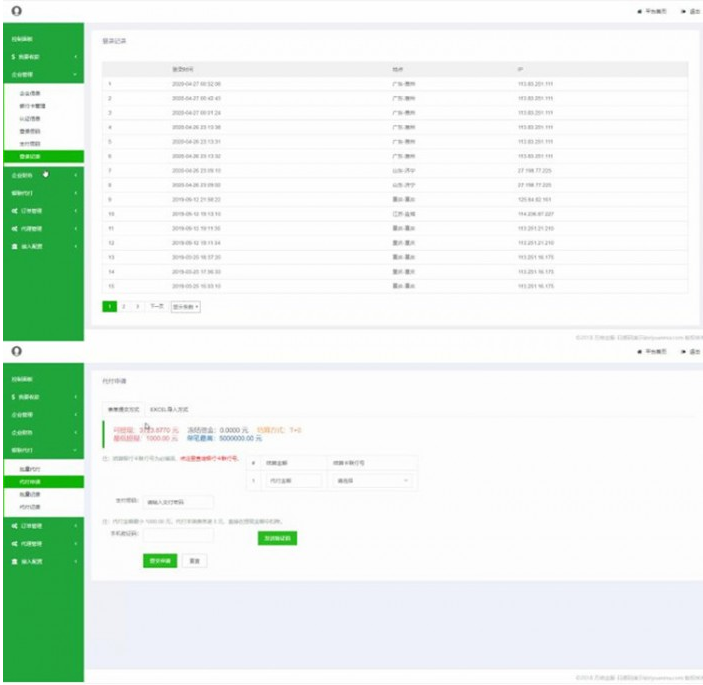This screenshot has width=703, height=685.
Task: Open the bank card management submenu item
Action: pos(32,106)
